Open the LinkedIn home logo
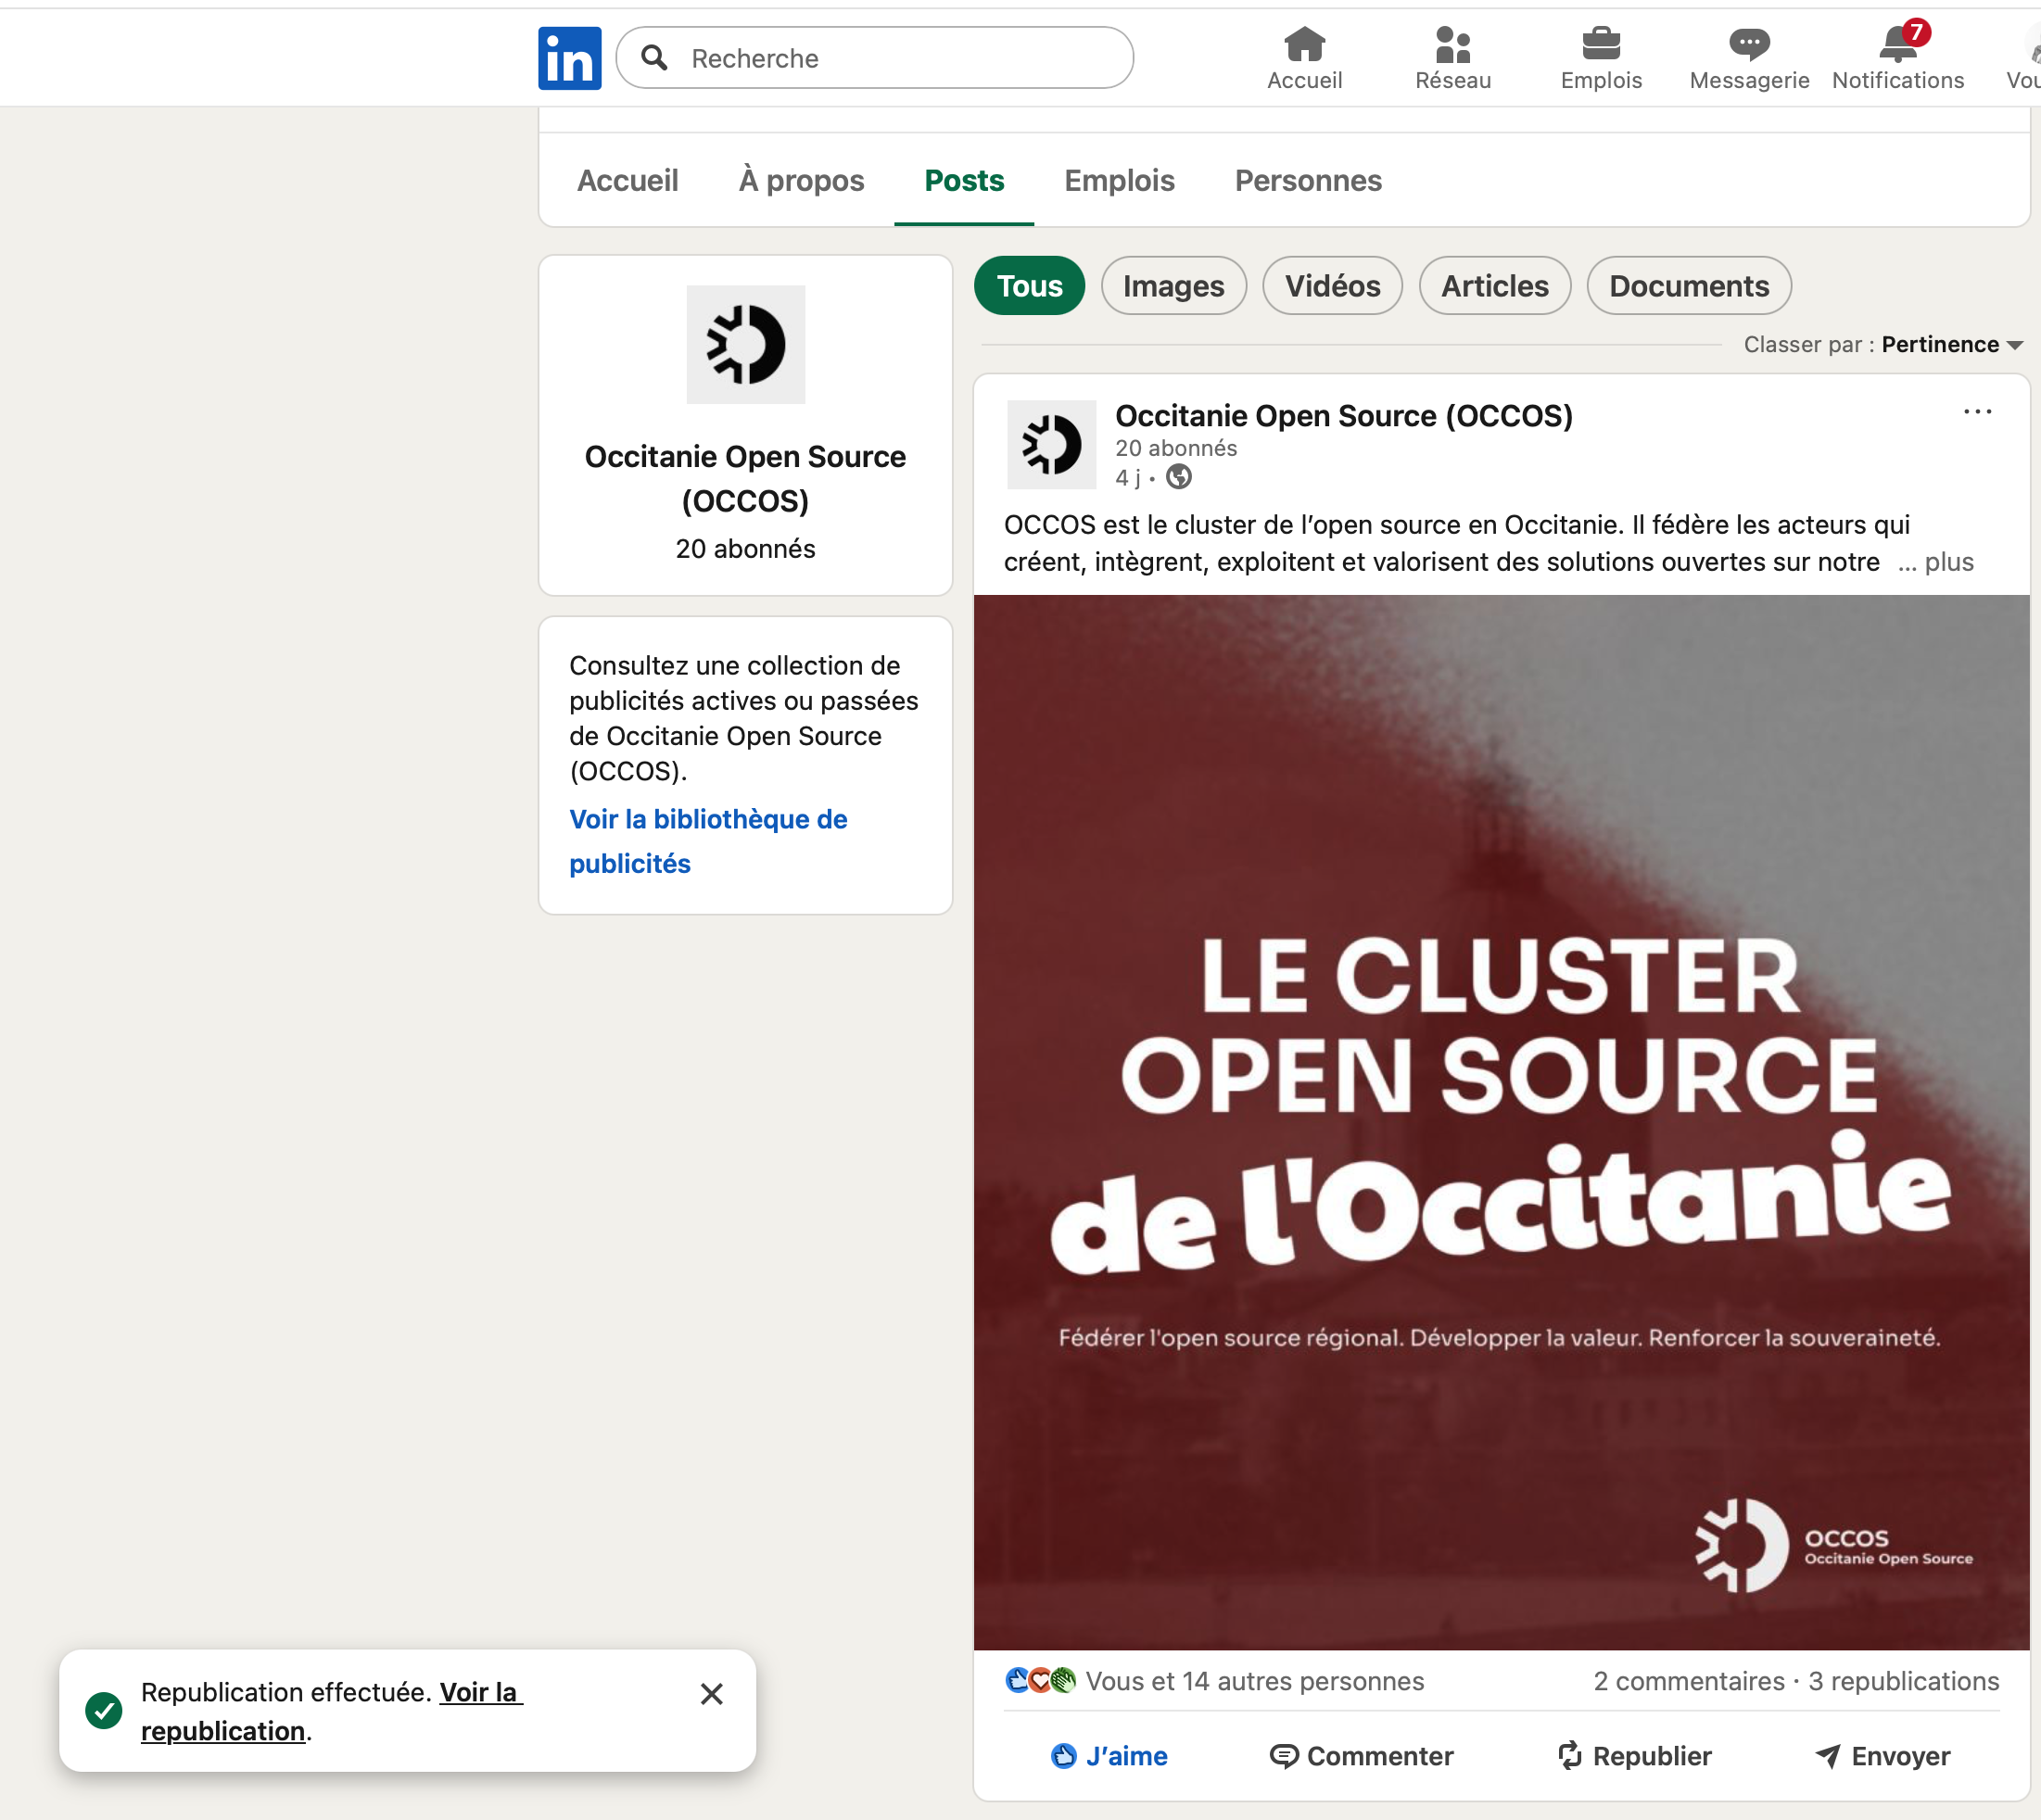2041x1820 pixels. click(x=569, y=58)
